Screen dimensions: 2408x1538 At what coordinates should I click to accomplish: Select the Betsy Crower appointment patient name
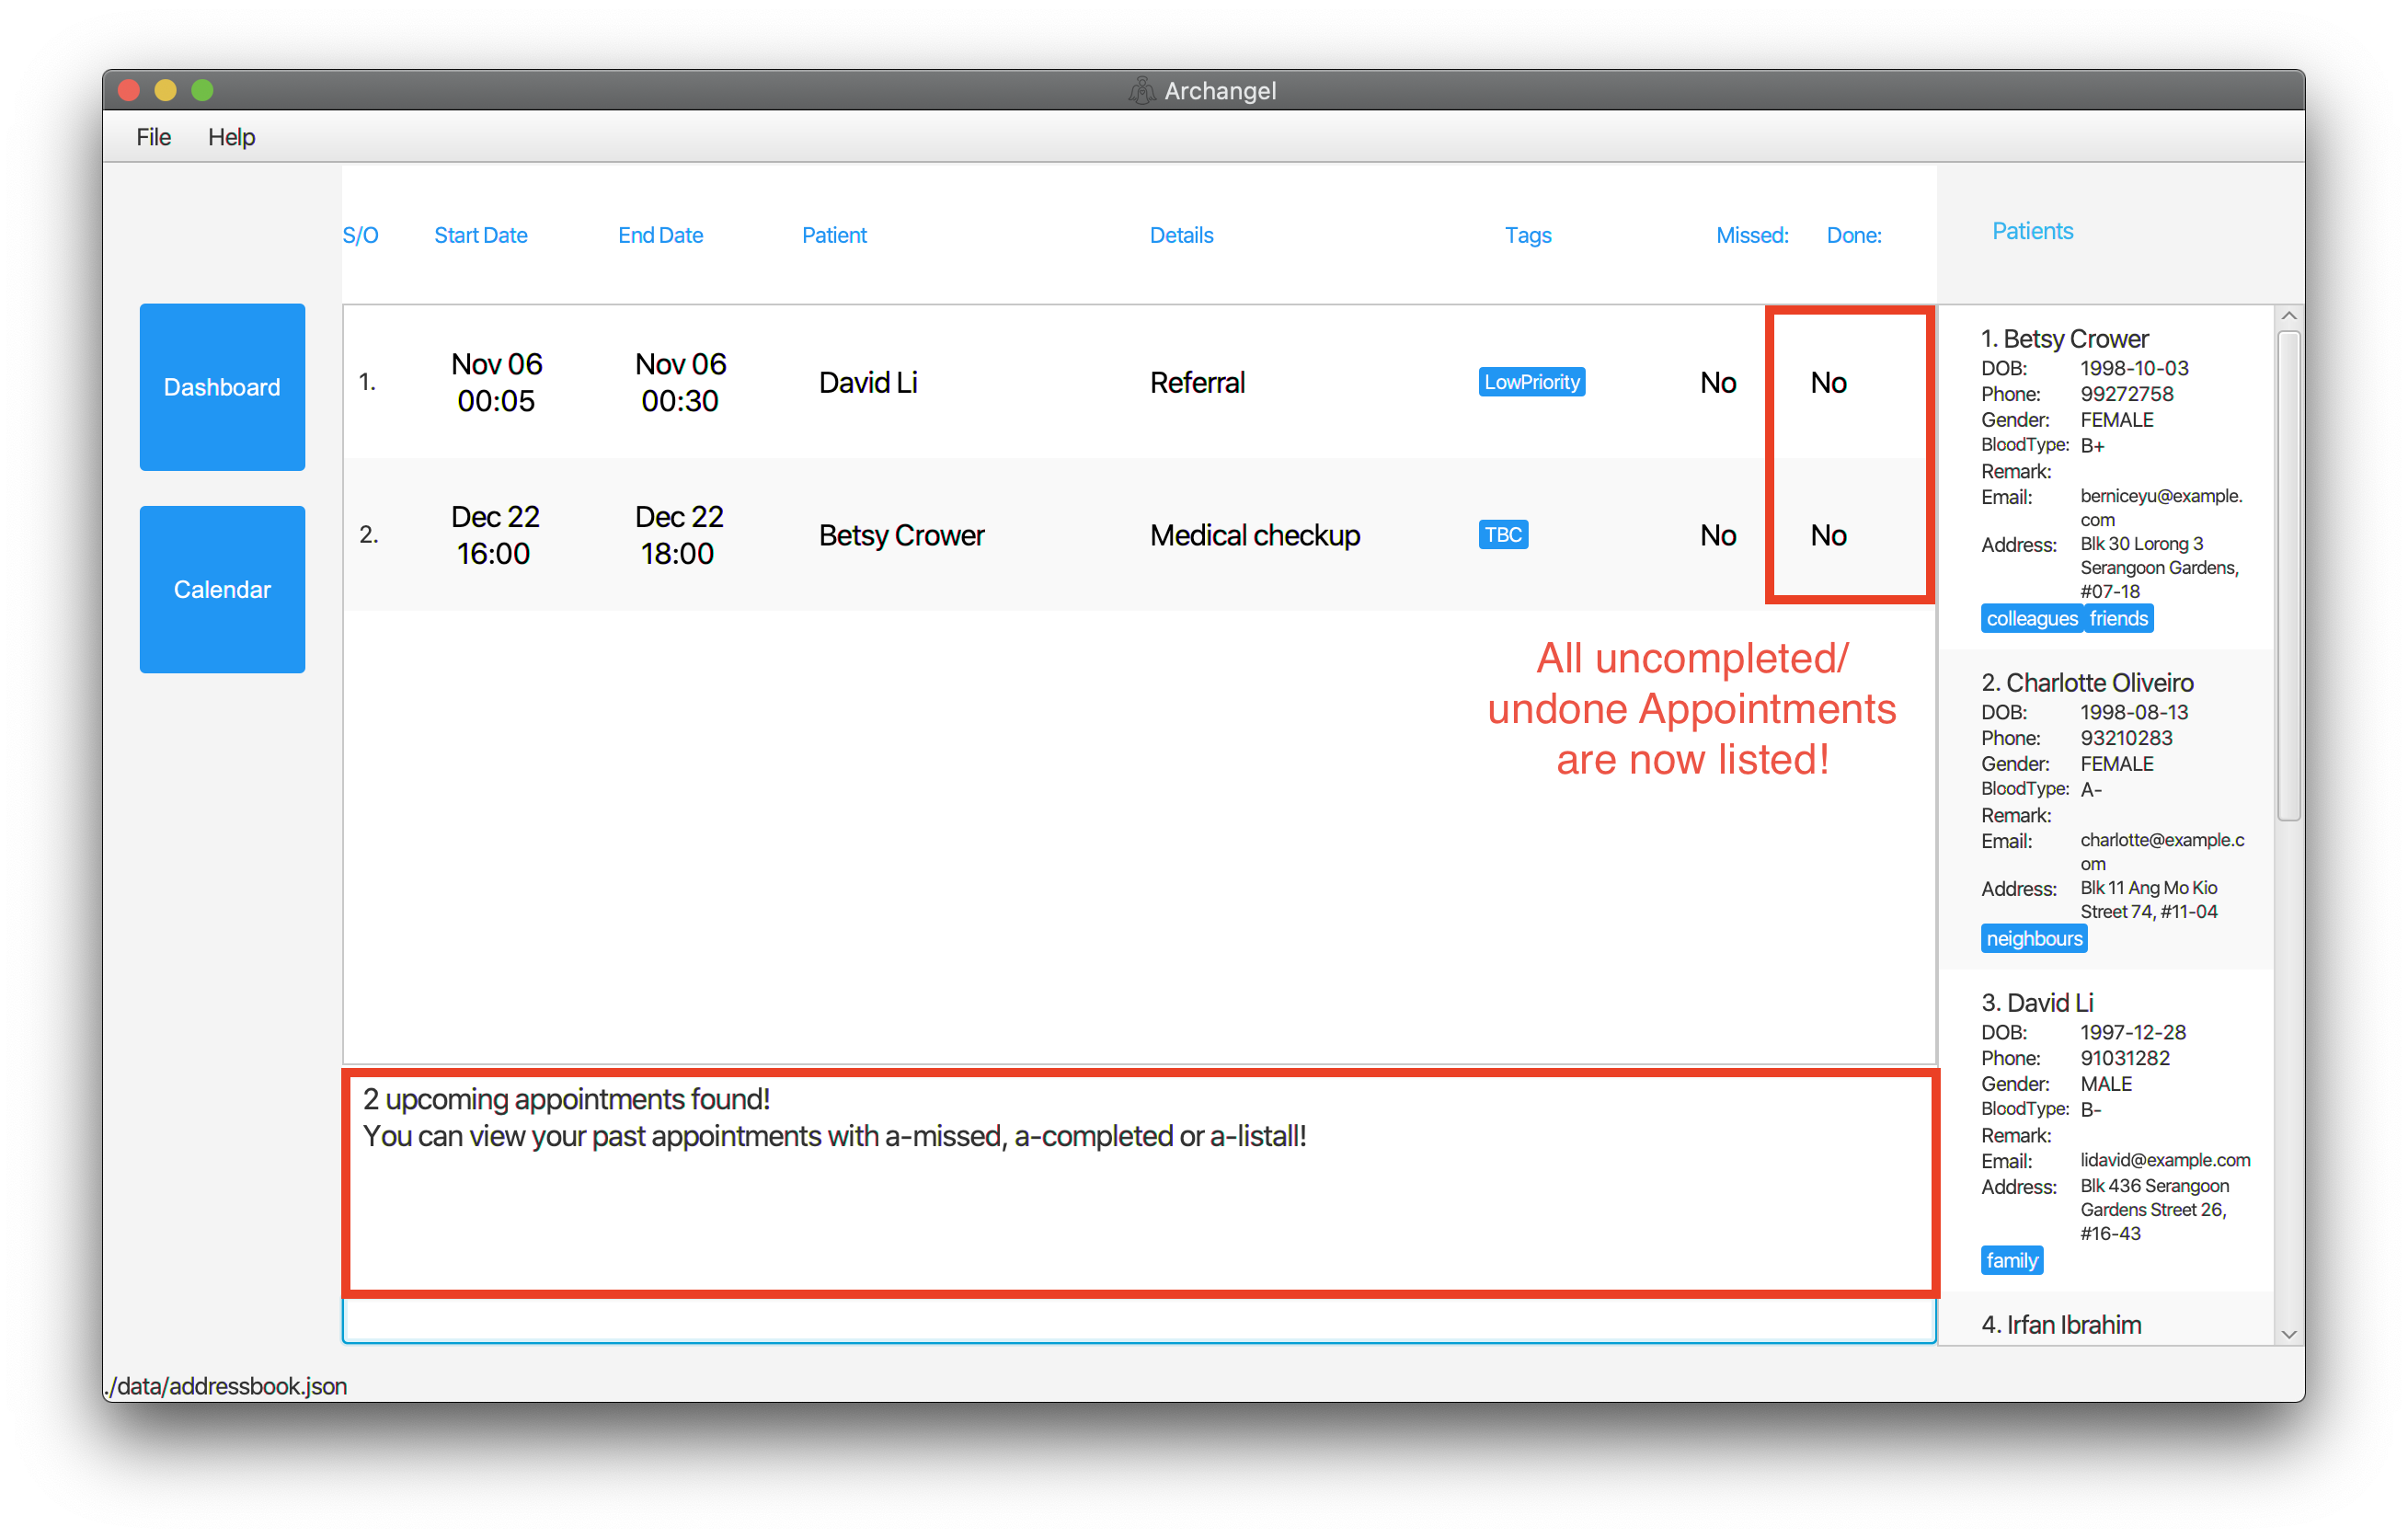(x=901, y=535)
